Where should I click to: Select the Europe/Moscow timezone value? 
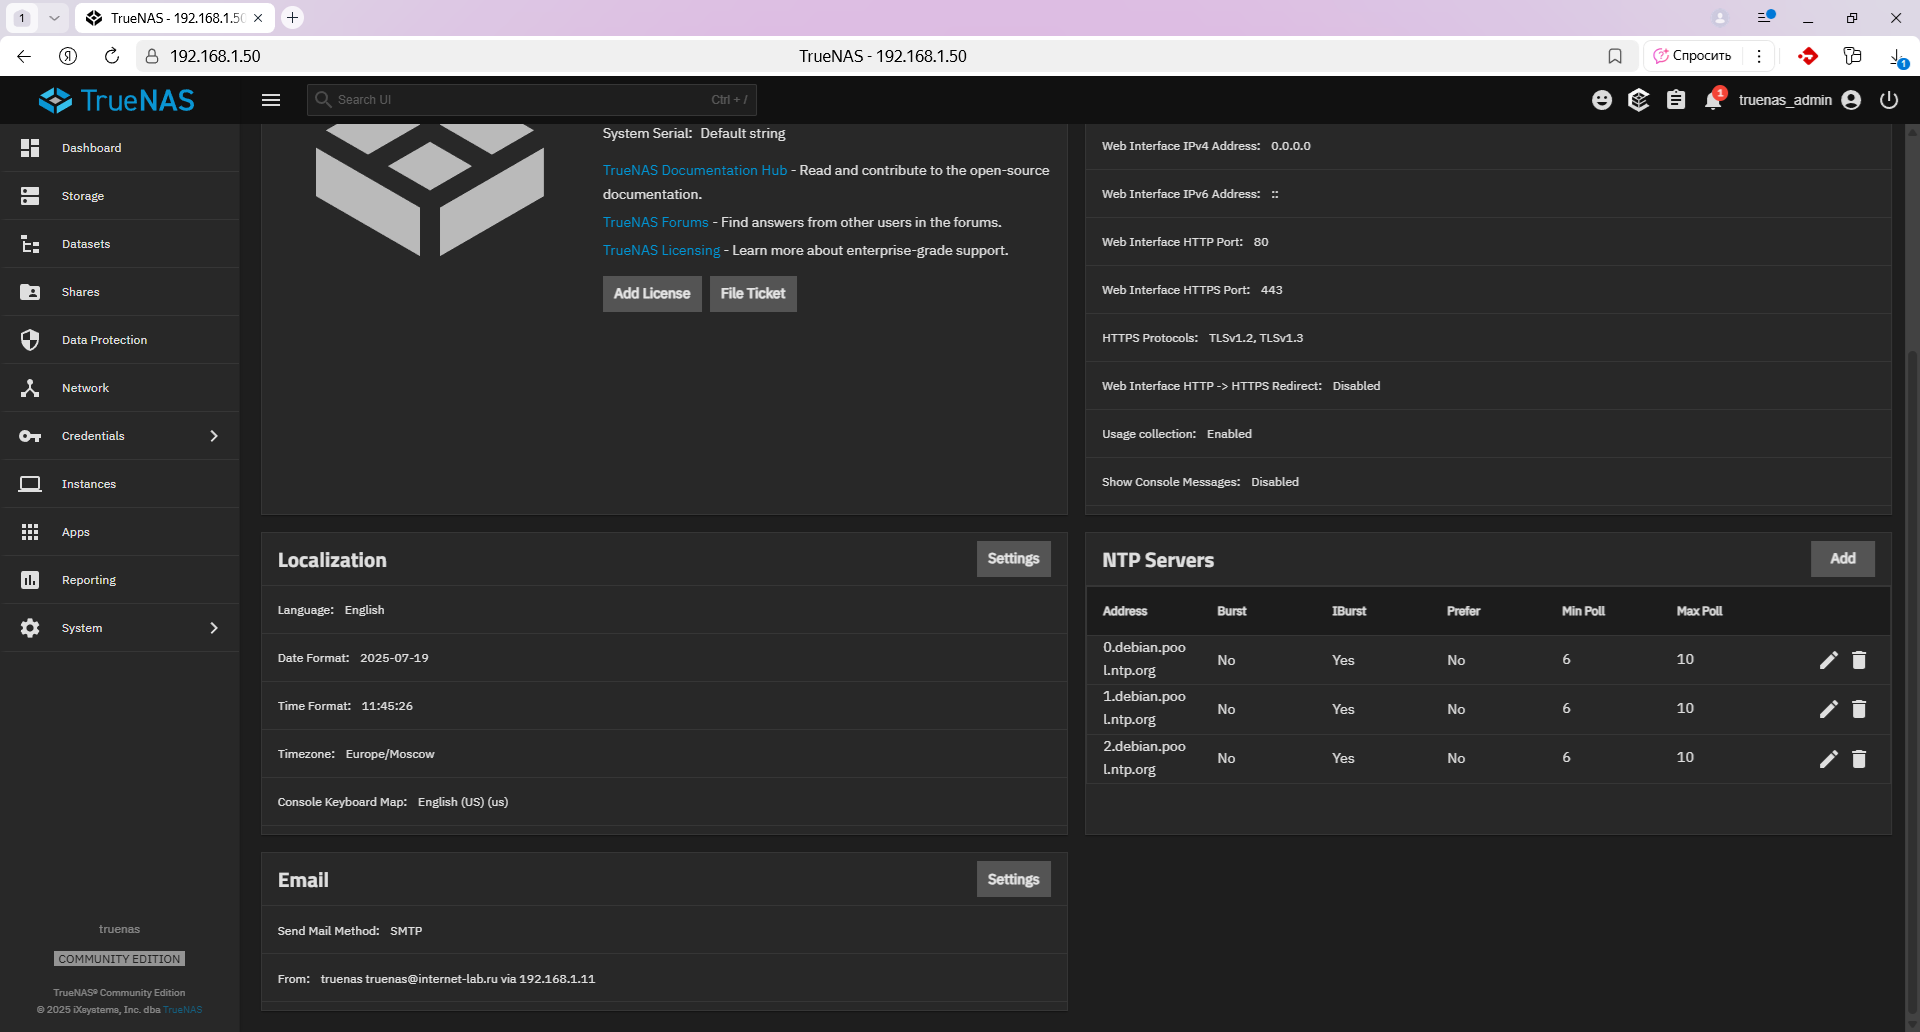pyautogui.click(x=390, y=754)
